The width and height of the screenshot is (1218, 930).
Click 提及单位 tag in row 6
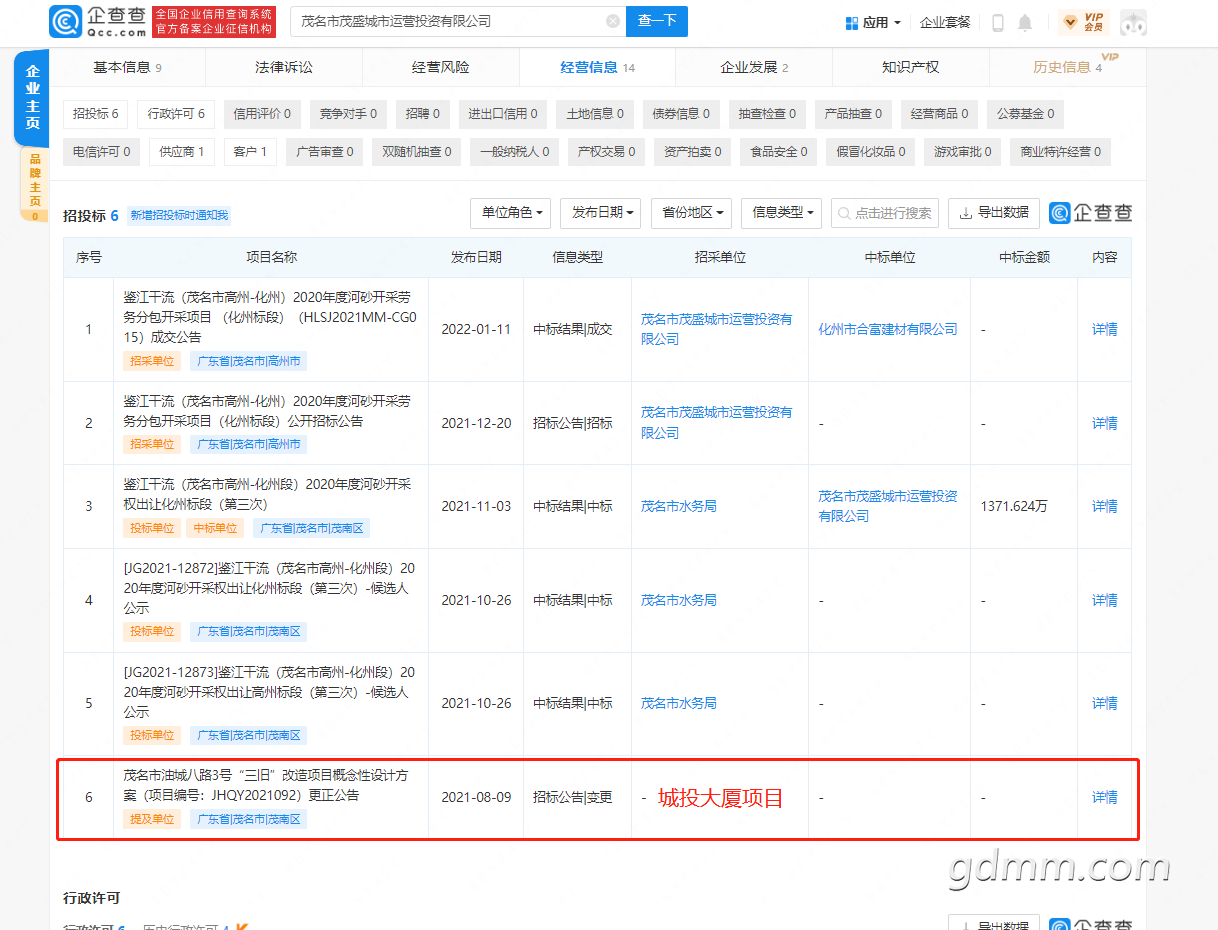(152, 819)
